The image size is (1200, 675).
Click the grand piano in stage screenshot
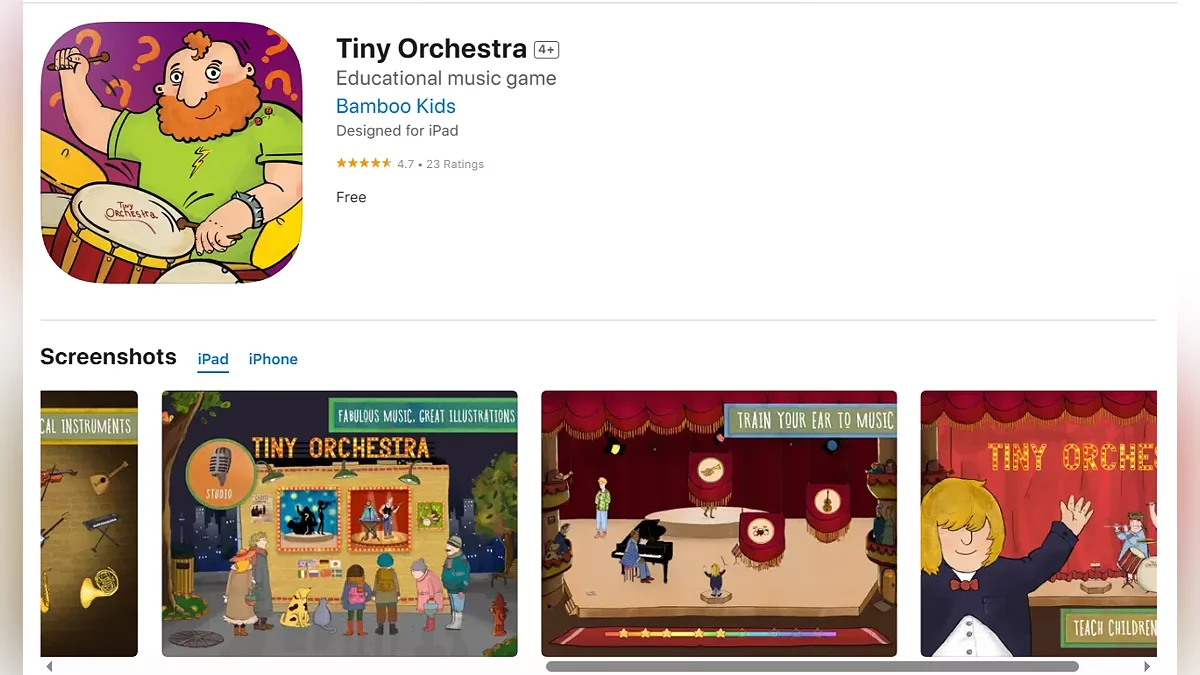(x=641, y=548)
